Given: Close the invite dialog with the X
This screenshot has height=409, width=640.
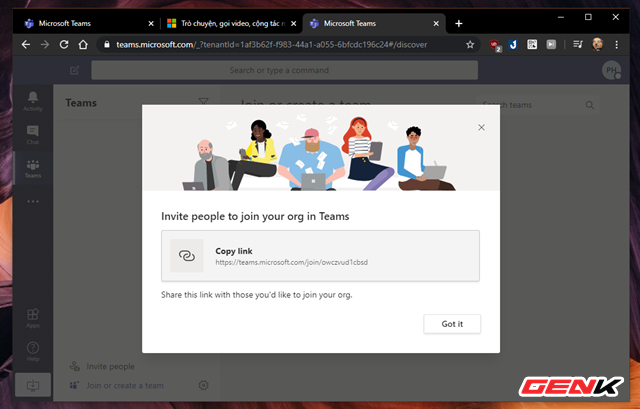Looking at the screenshot, I should 482,127.
